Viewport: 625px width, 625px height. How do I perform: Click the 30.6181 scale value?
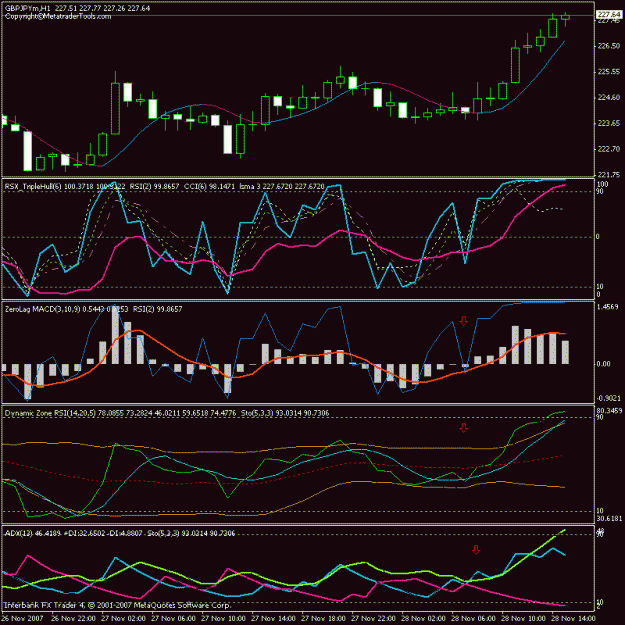[609, 518]
